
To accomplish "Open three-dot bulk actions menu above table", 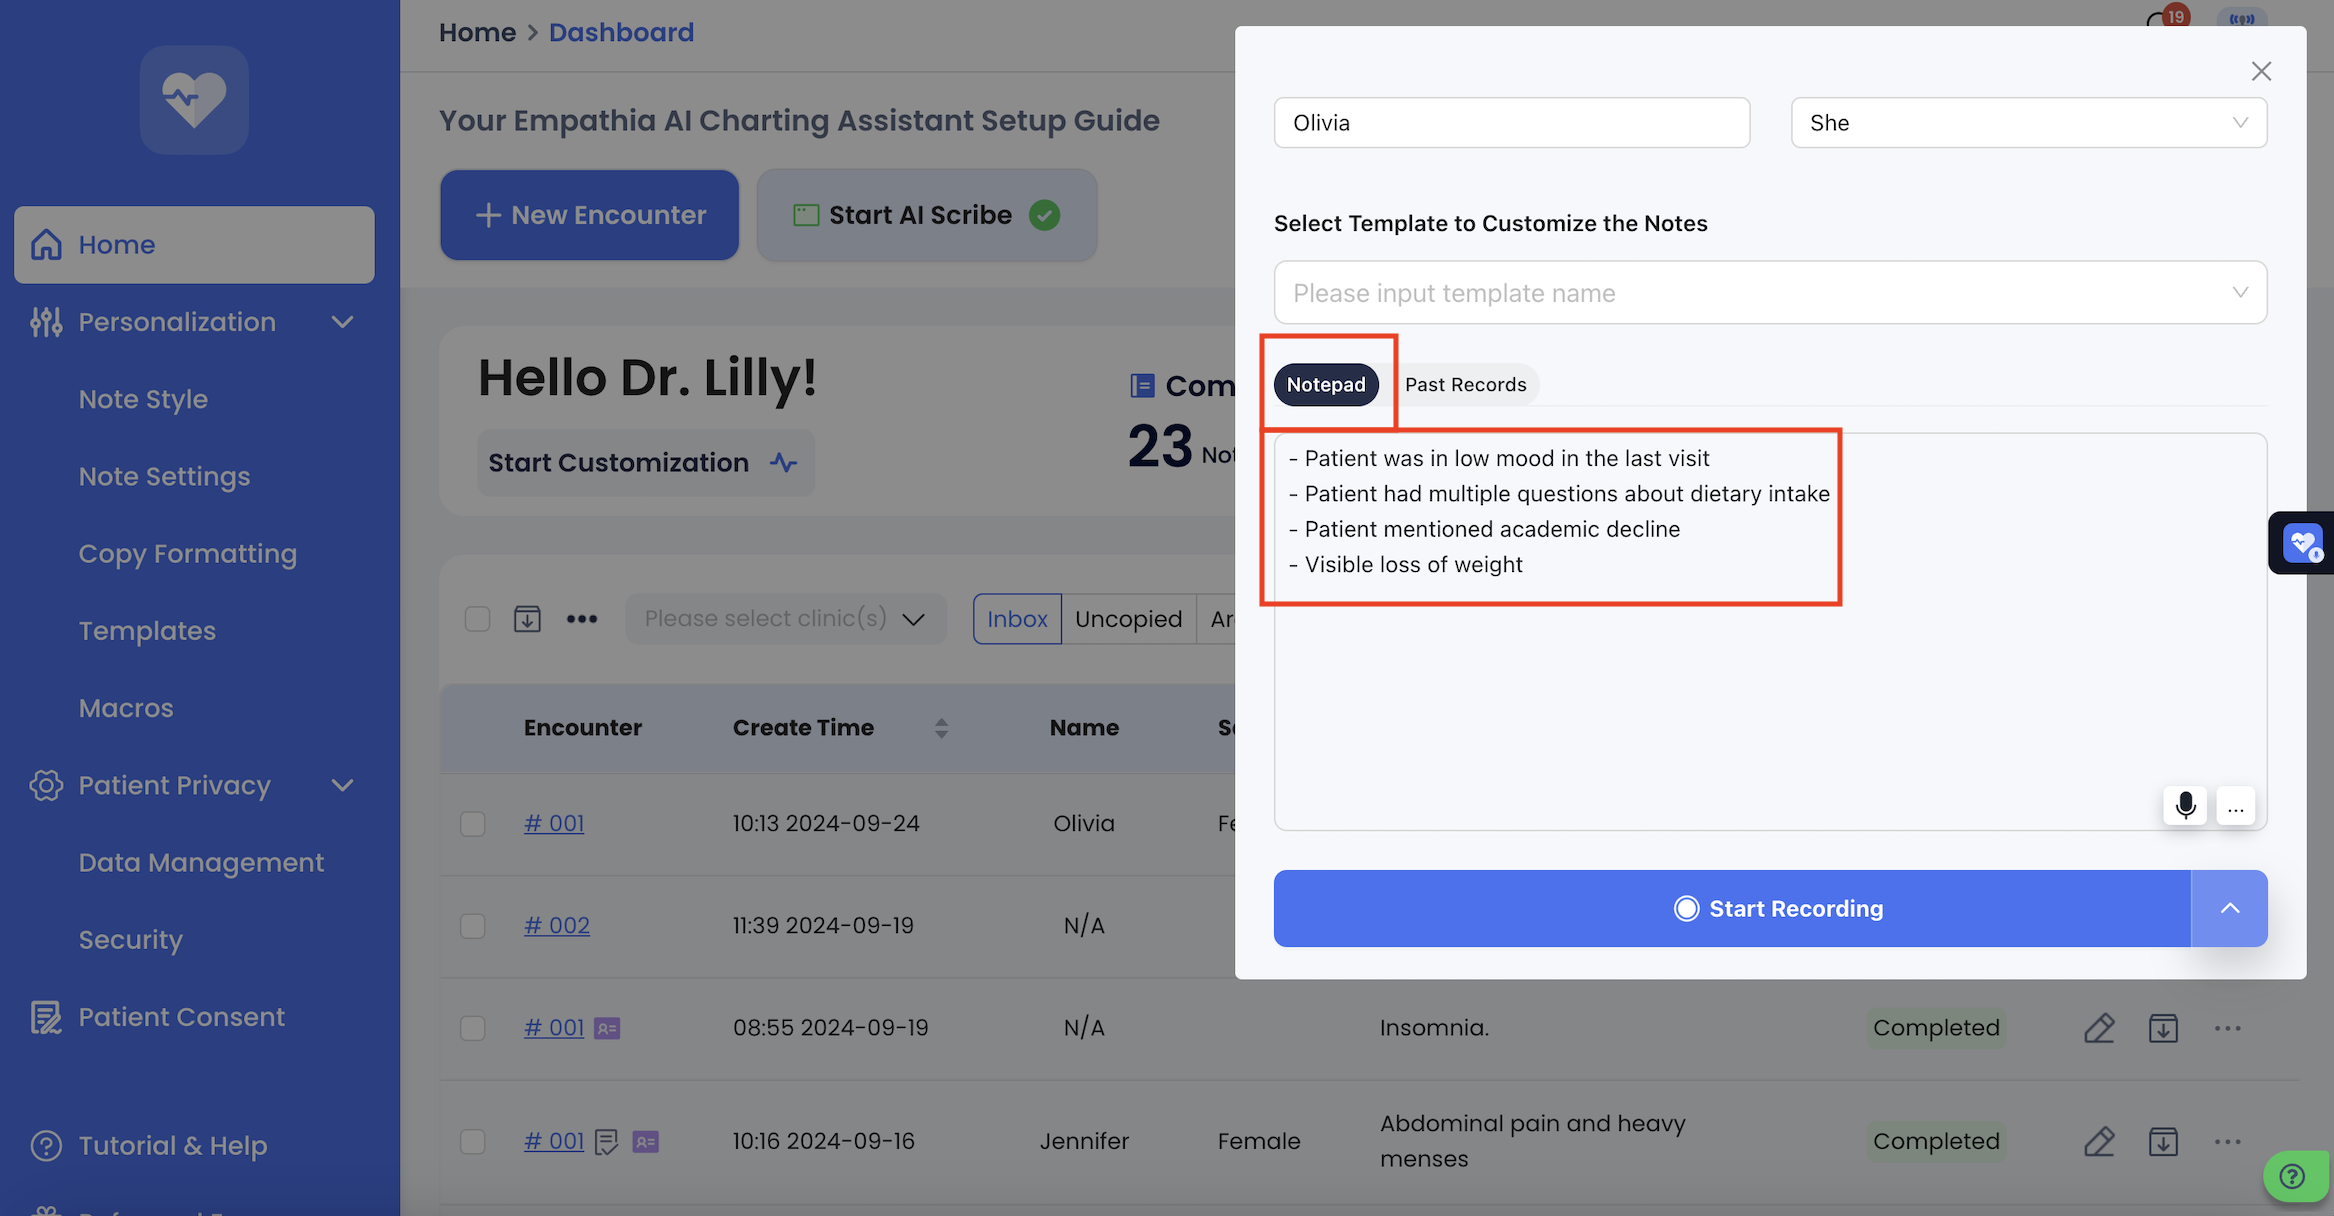I will (x=582, y=619).
